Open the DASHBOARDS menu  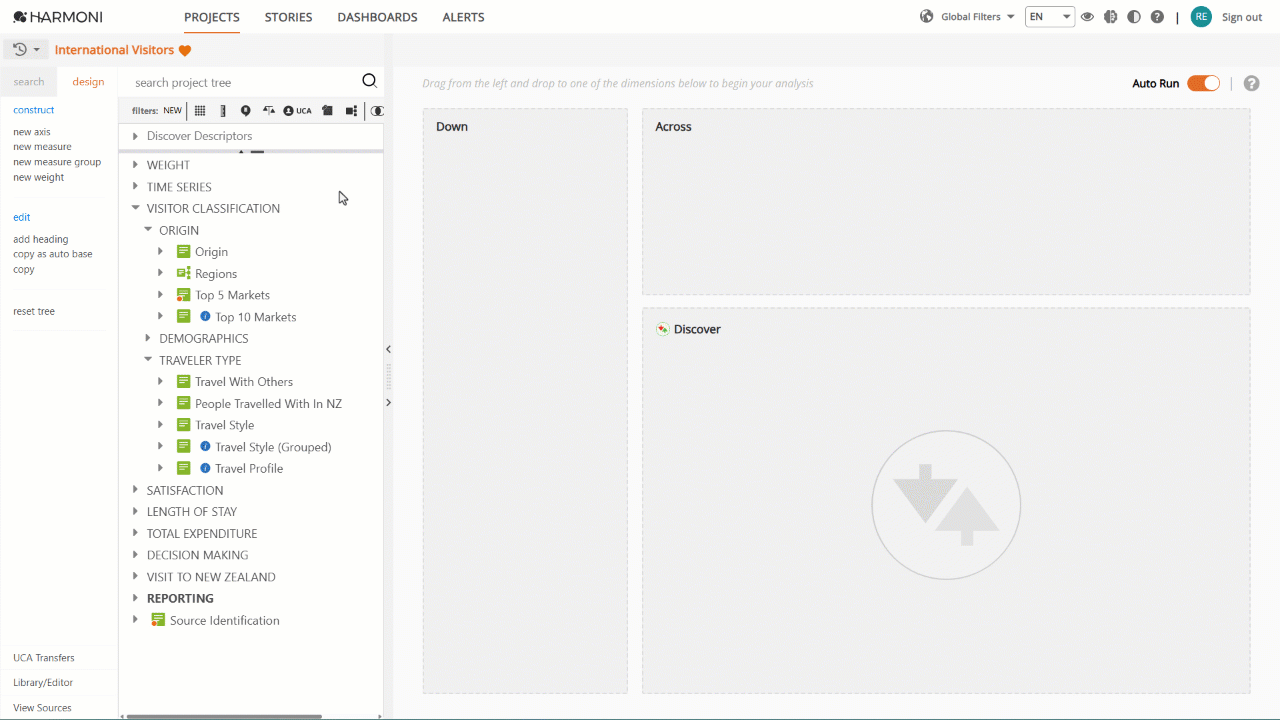(378, 17)
